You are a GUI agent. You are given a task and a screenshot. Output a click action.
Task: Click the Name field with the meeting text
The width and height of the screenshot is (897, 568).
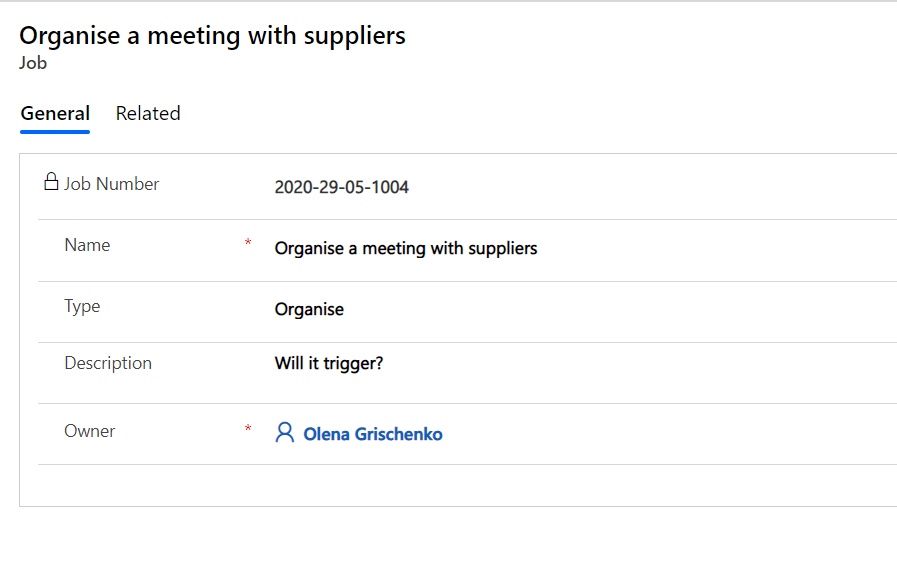[x=406, y=248]
